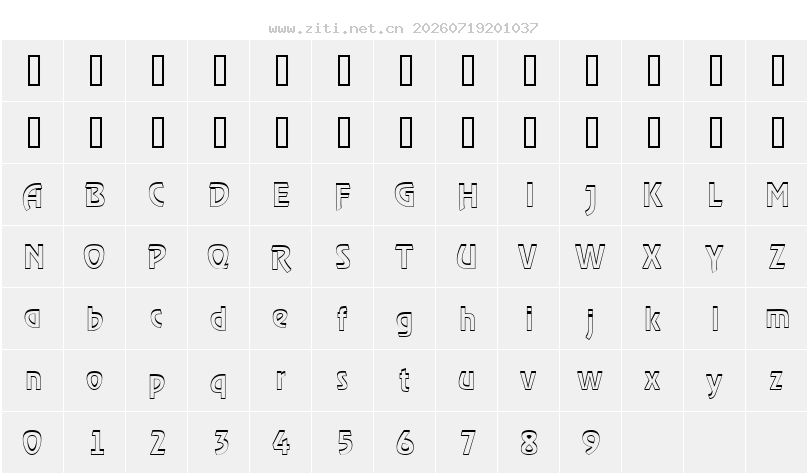This screenshot has width=808, height=476.
Task: Select the digit 9 glyph preview
Action: [591, 443]
